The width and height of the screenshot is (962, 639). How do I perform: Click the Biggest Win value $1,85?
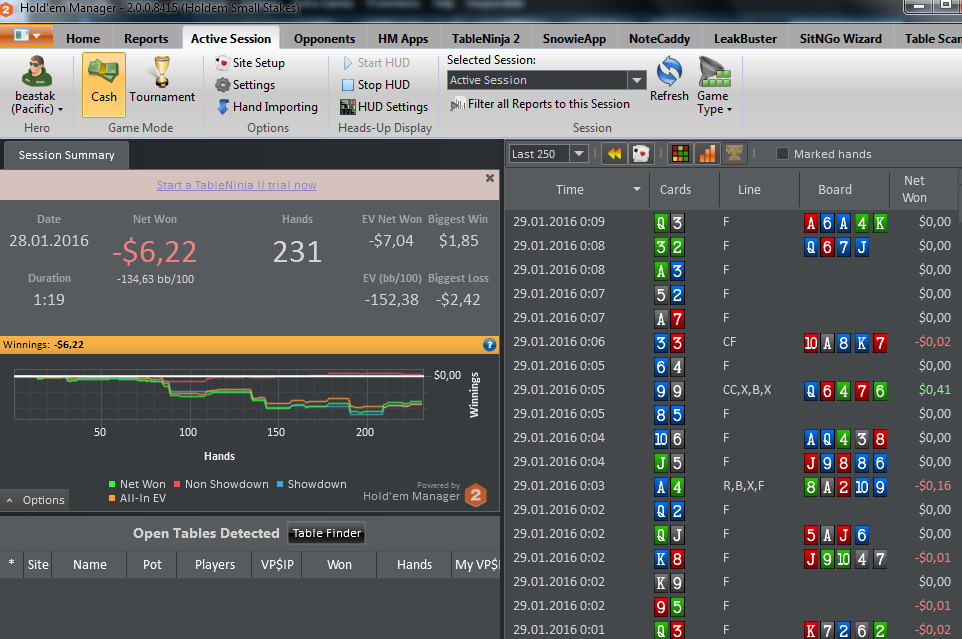(458, 241)
